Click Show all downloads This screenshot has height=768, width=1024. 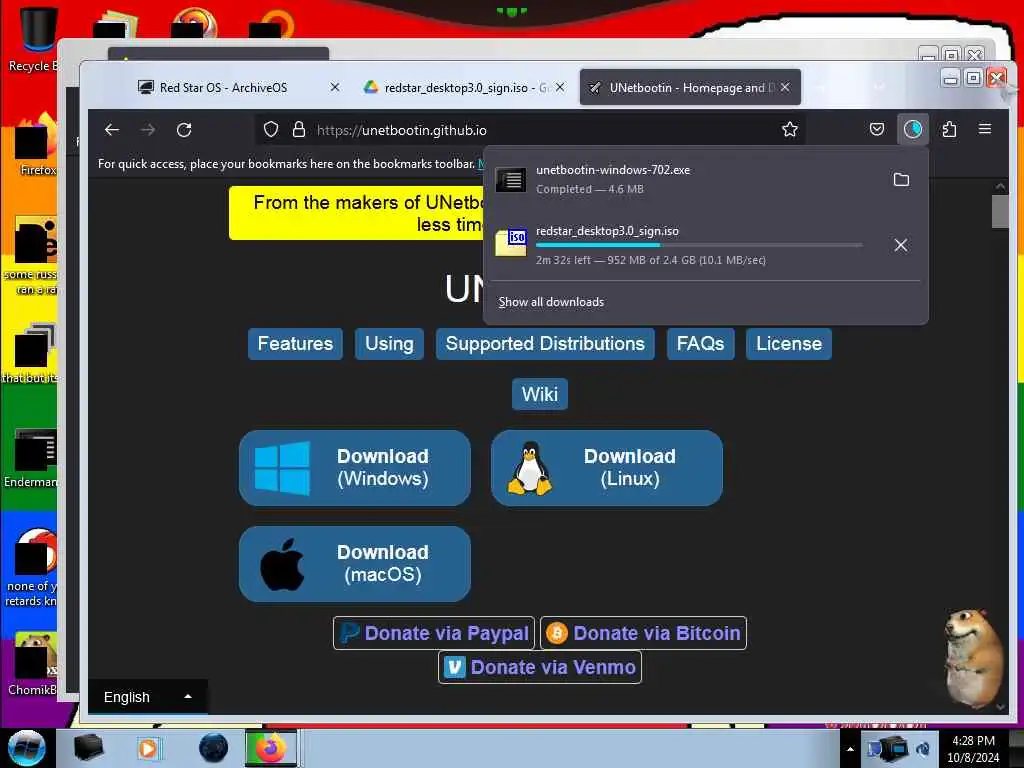point(551,302)
